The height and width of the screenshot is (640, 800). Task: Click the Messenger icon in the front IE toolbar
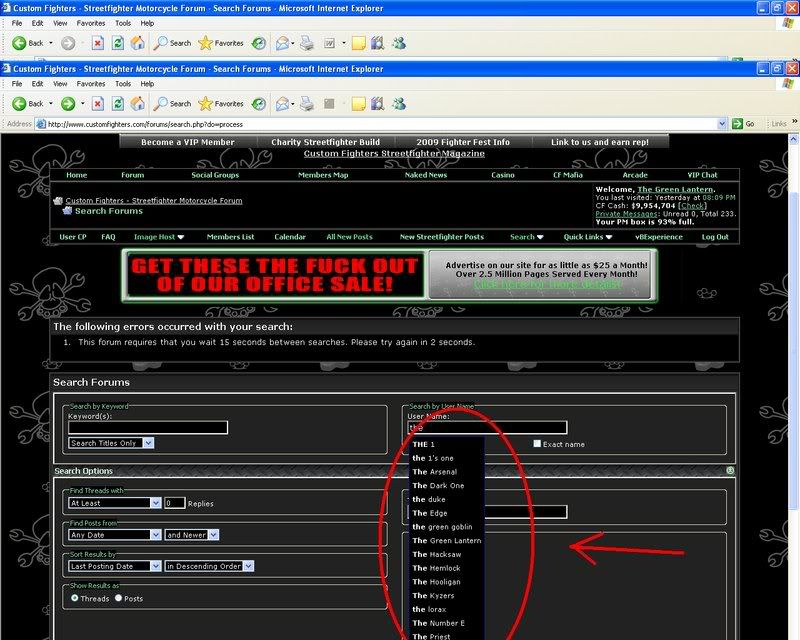point(399,104)
